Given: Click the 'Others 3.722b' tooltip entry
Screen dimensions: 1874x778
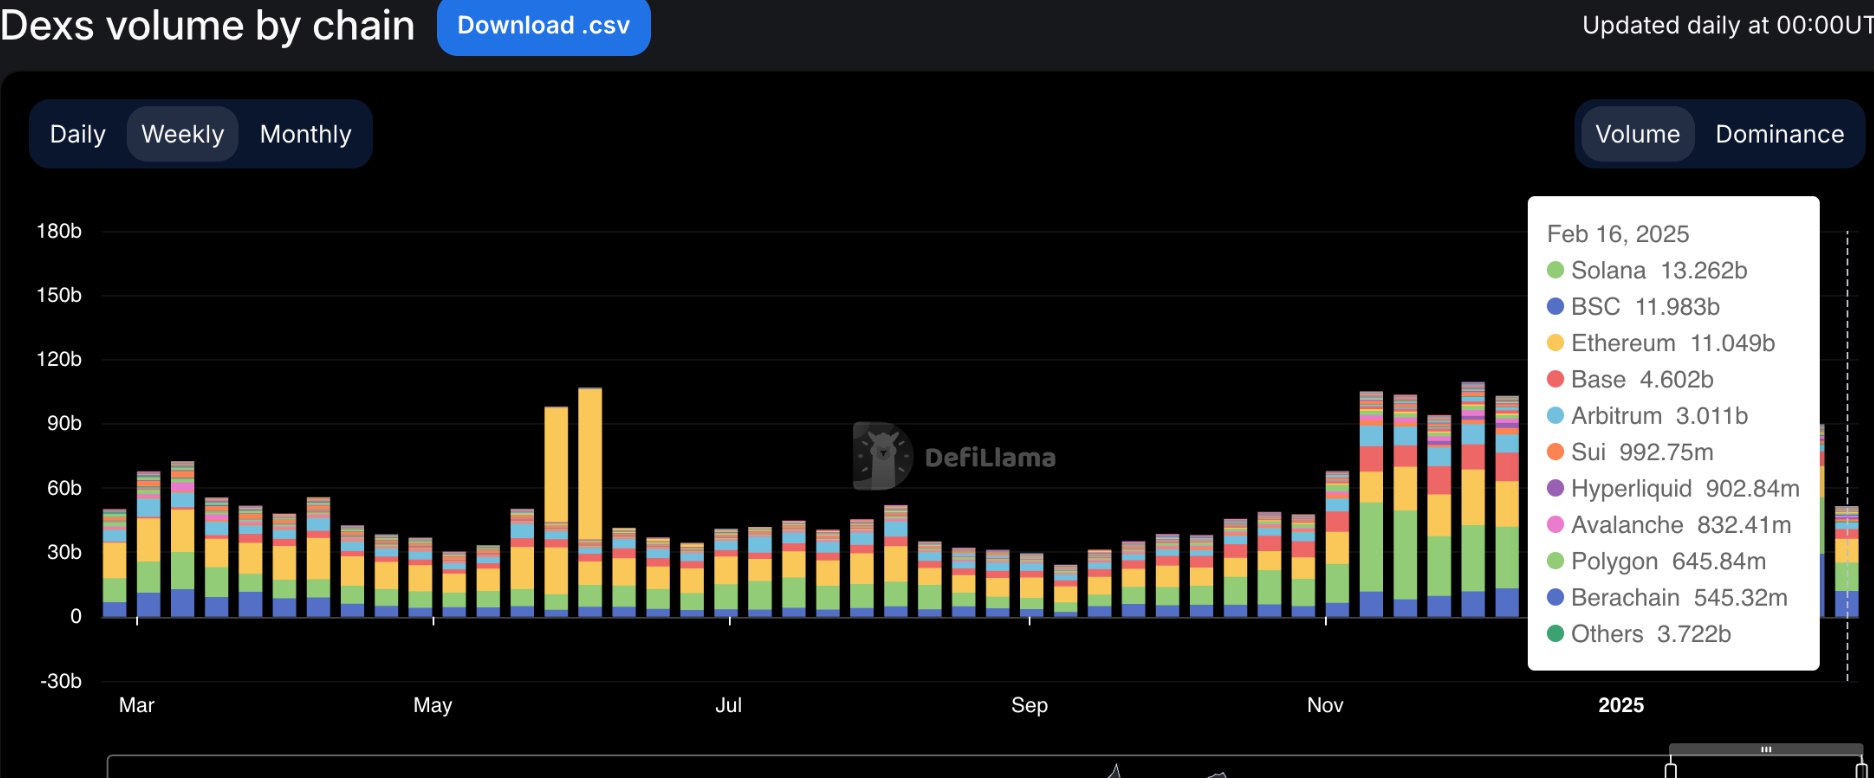Looking at the screenshot, I should (1639, 633).
